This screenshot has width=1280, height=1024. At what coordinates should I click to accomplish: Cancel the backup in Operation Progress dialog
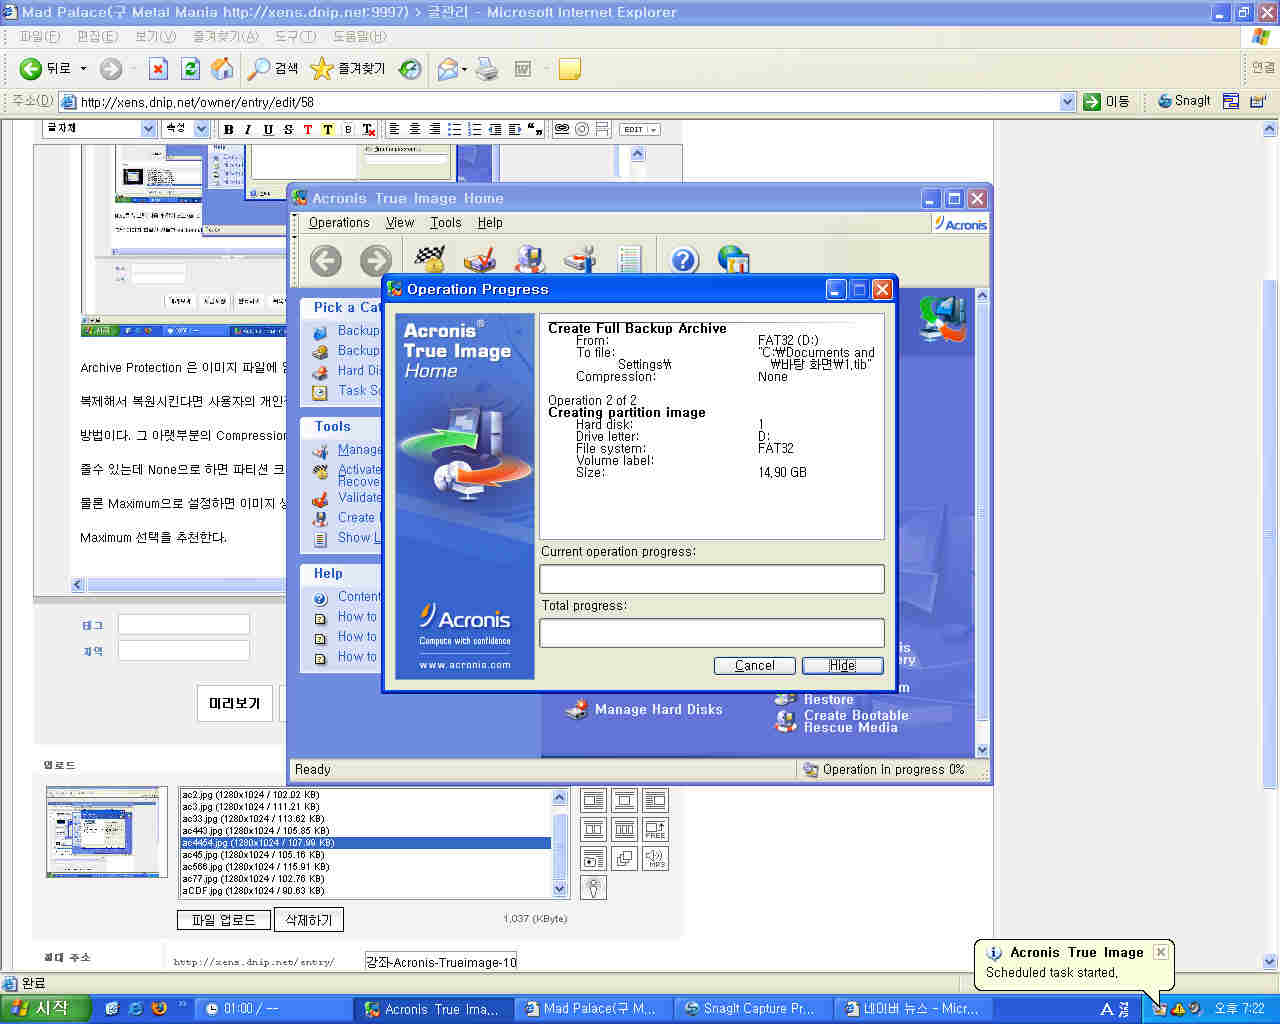[x=755, y=665]
